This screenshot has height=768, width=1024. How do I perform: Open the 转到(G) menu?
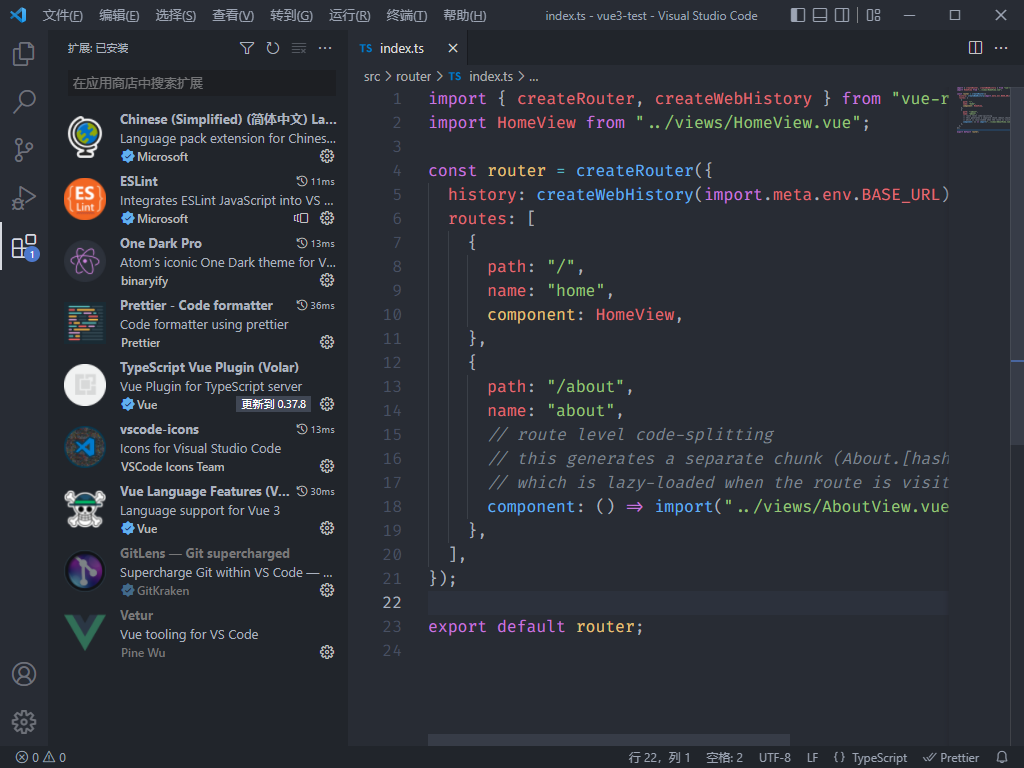coord(291,16)
